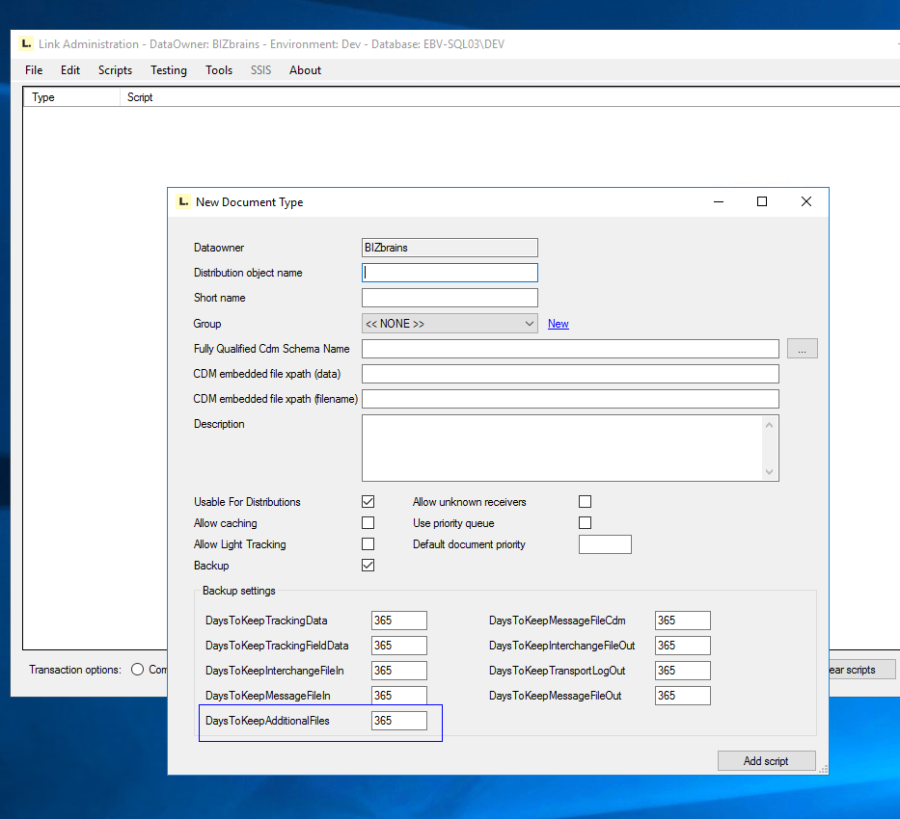Click the Distribution object name field
Image resolution: width=900 pixels, height=819 pixels.
point(450,272)
